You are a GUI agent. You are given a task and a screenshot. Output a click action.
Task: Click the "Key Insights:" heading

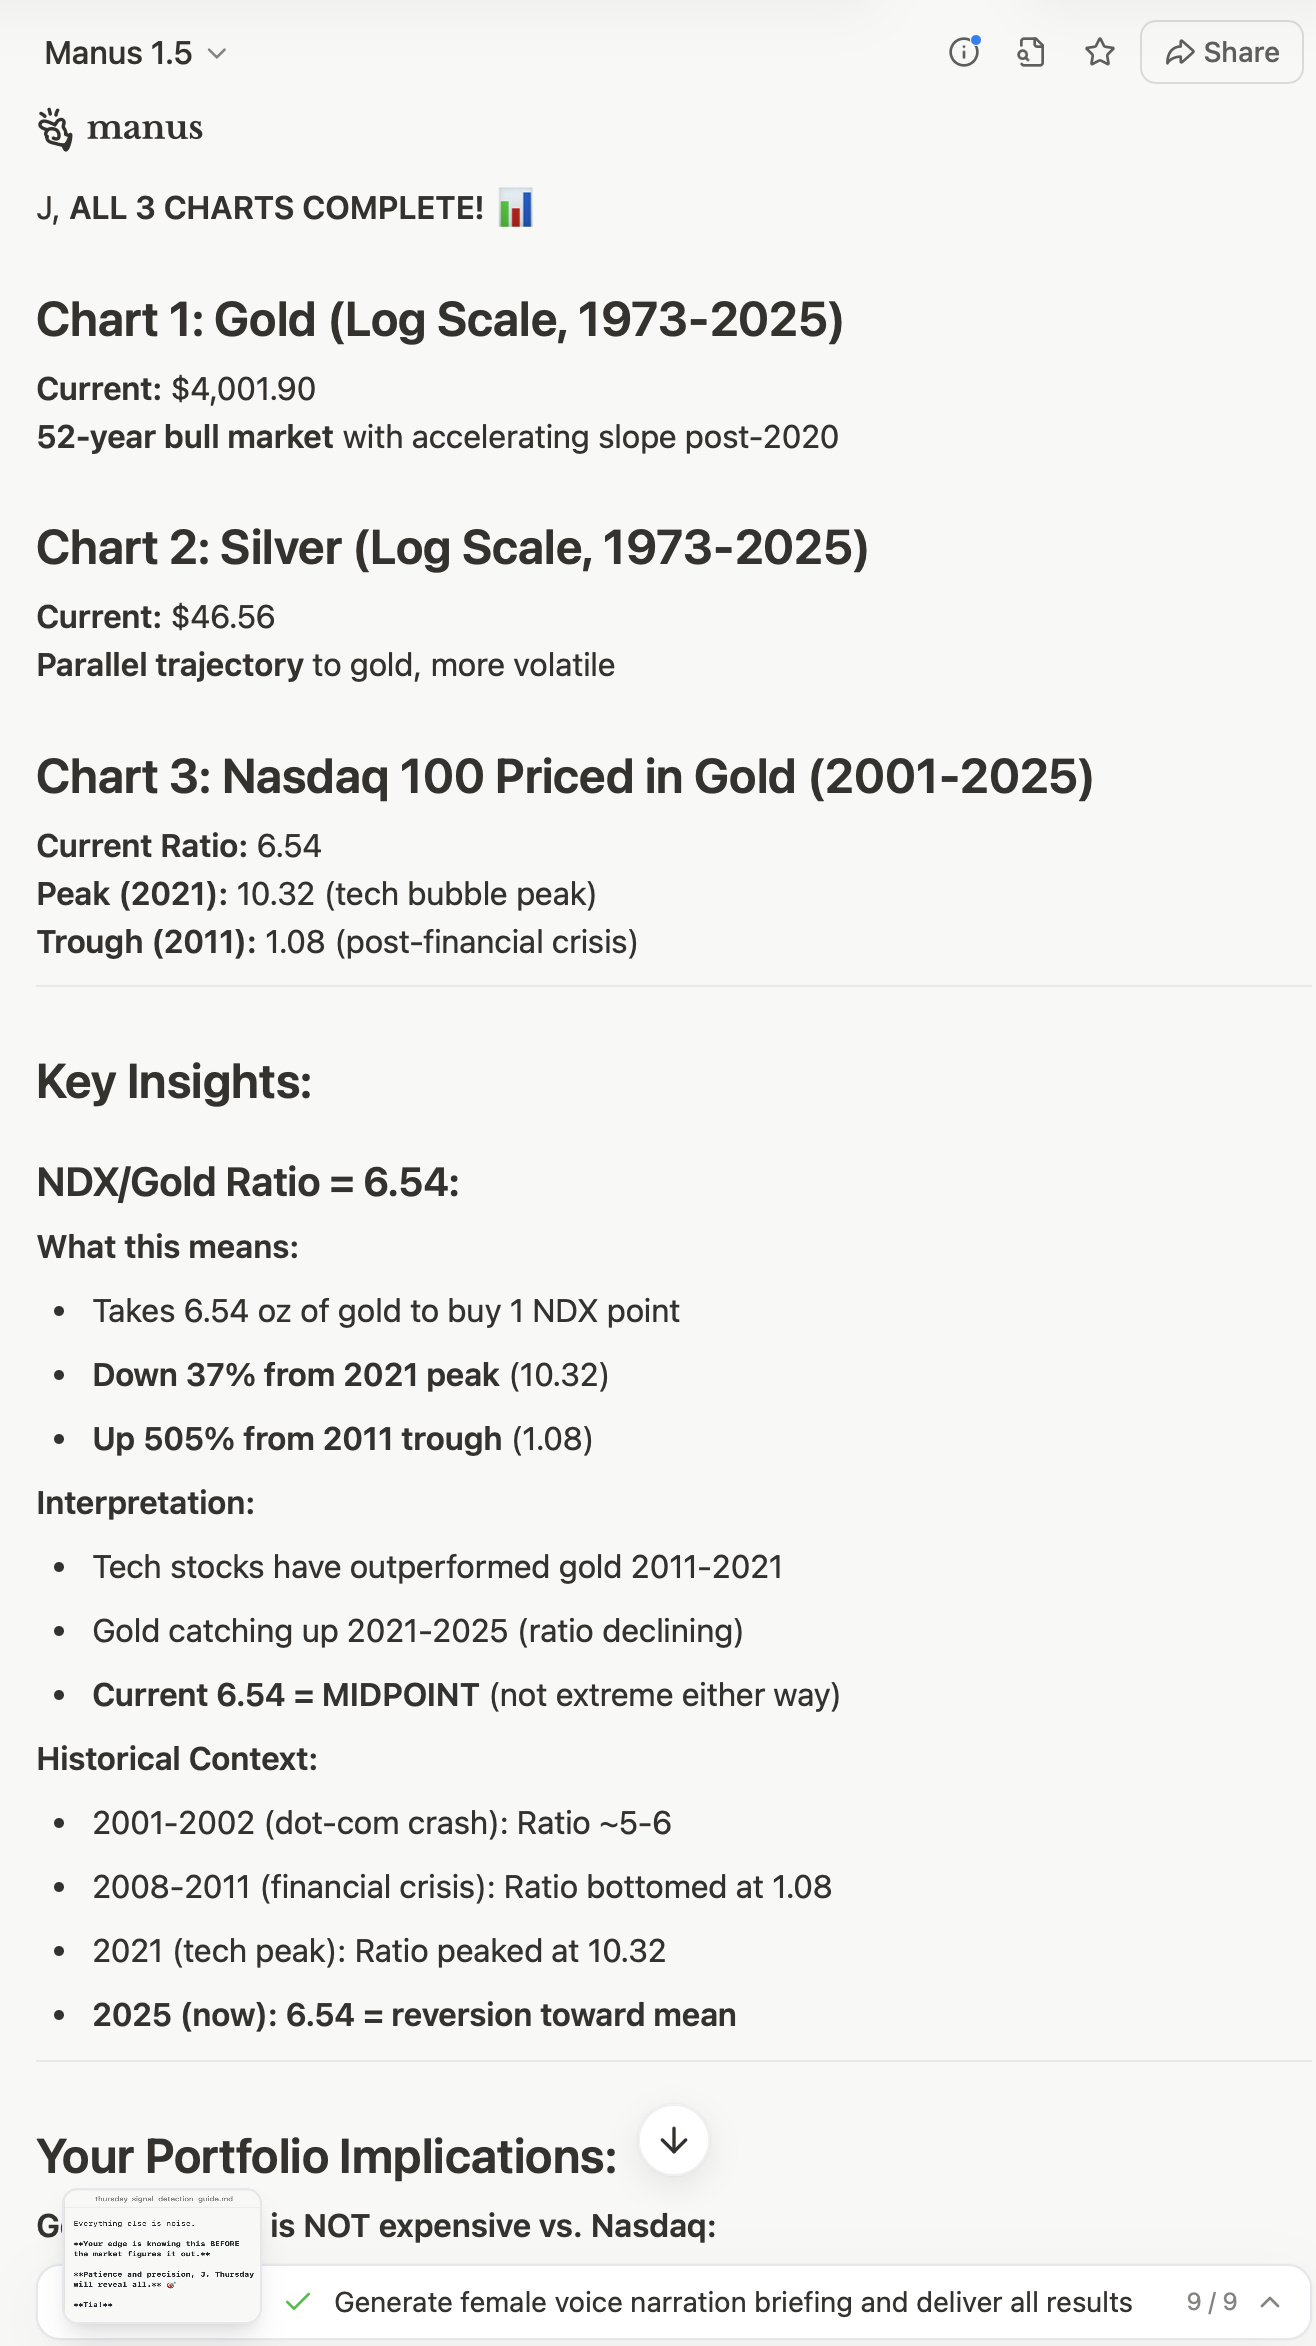click(x=174, y=1082)
